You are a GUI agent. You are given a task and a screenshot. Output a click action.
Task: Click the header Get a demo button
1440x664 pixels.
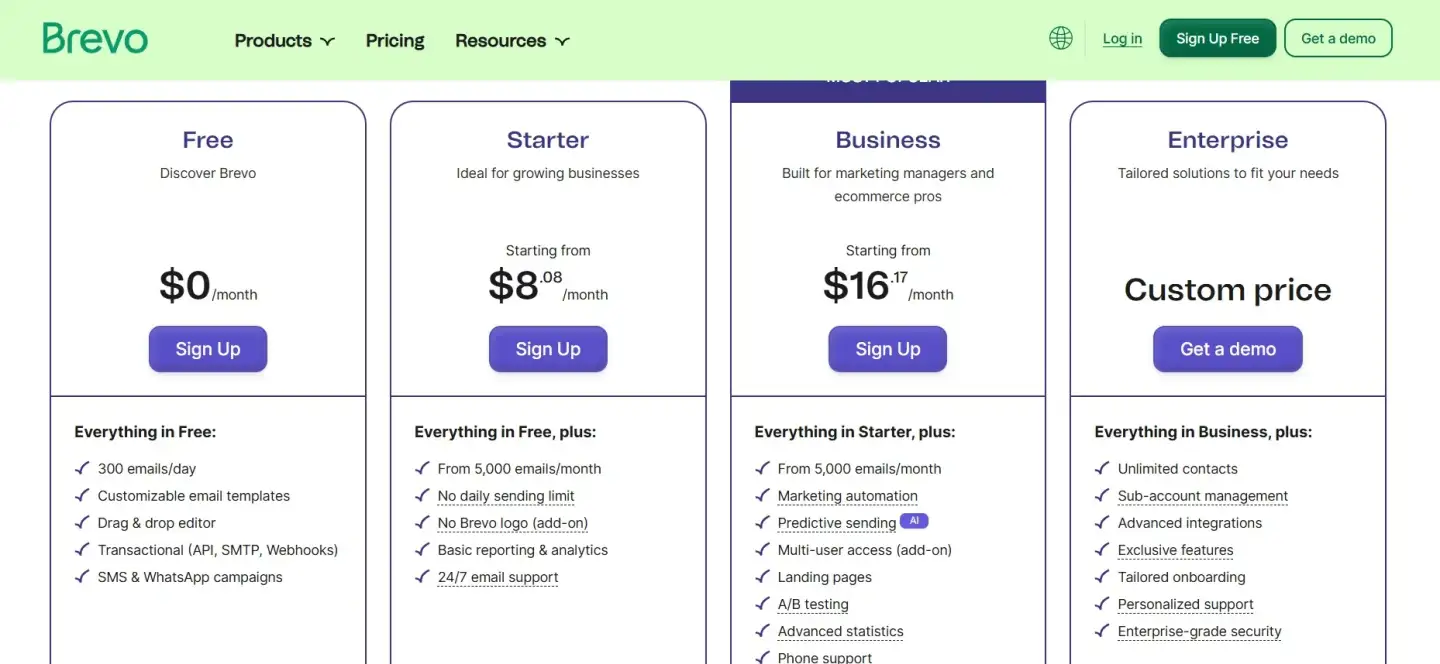coord(1338,39)
